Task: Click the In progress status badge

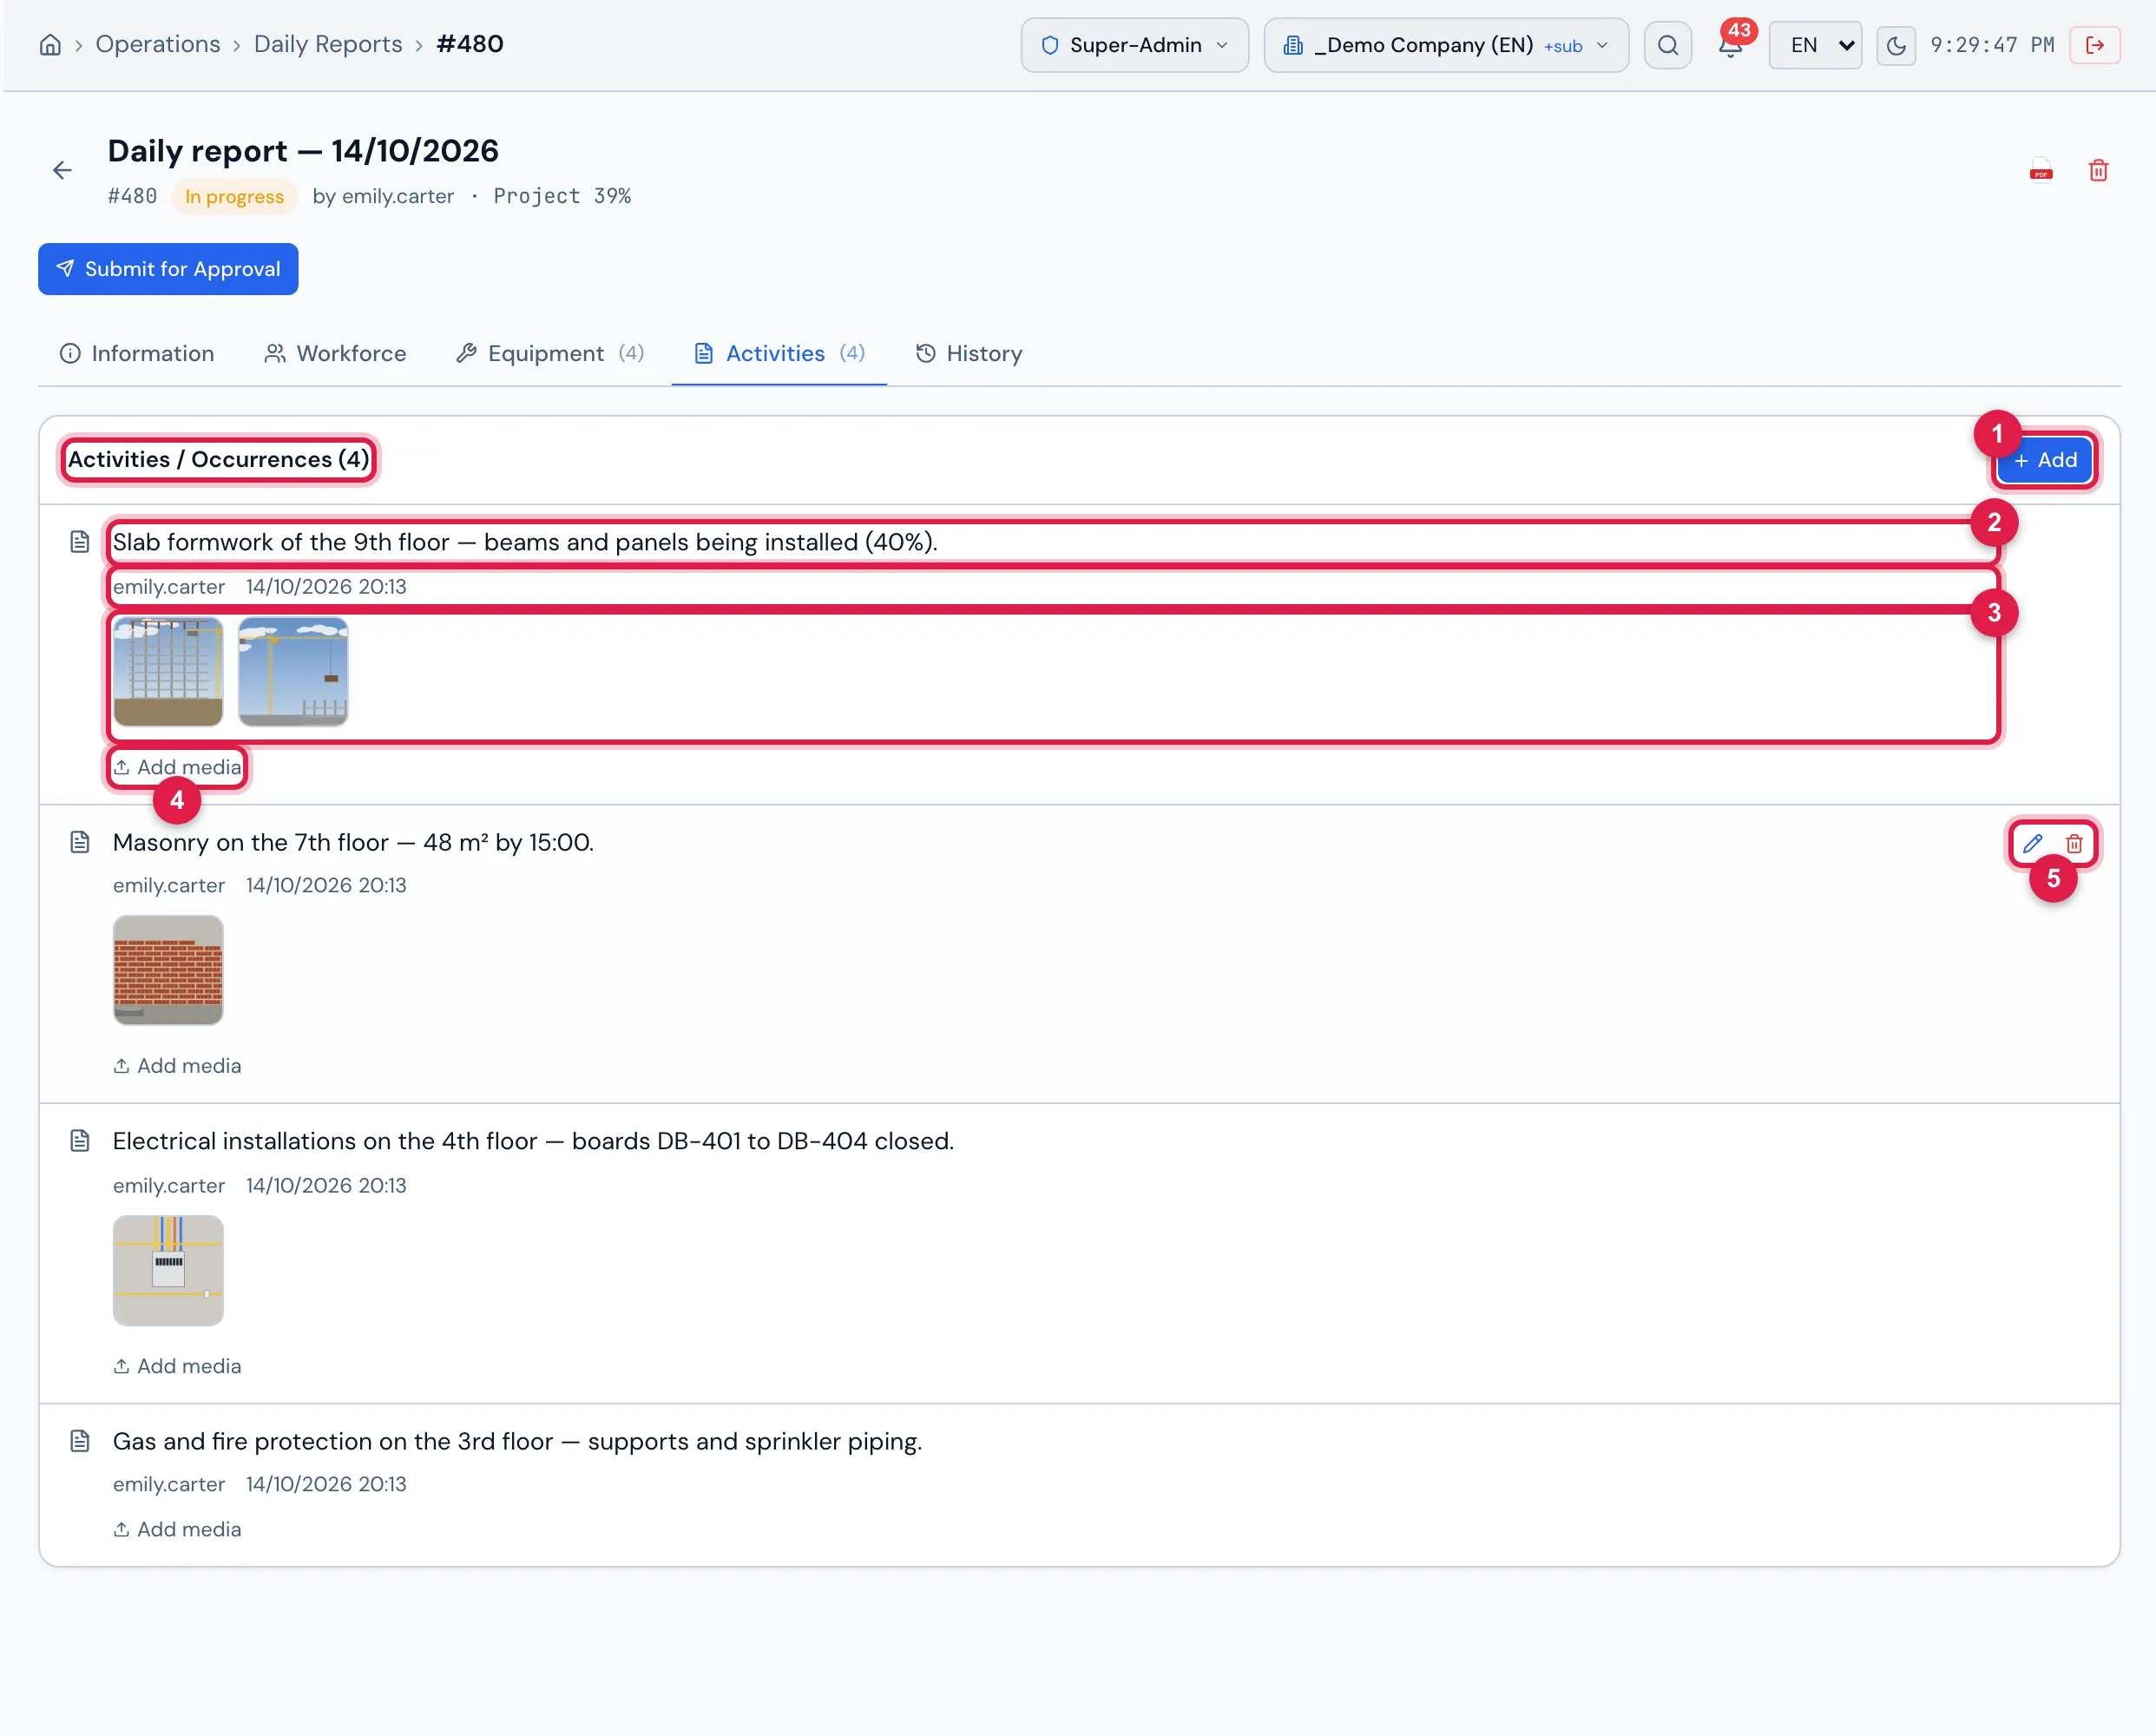Action: click(235, 197)
